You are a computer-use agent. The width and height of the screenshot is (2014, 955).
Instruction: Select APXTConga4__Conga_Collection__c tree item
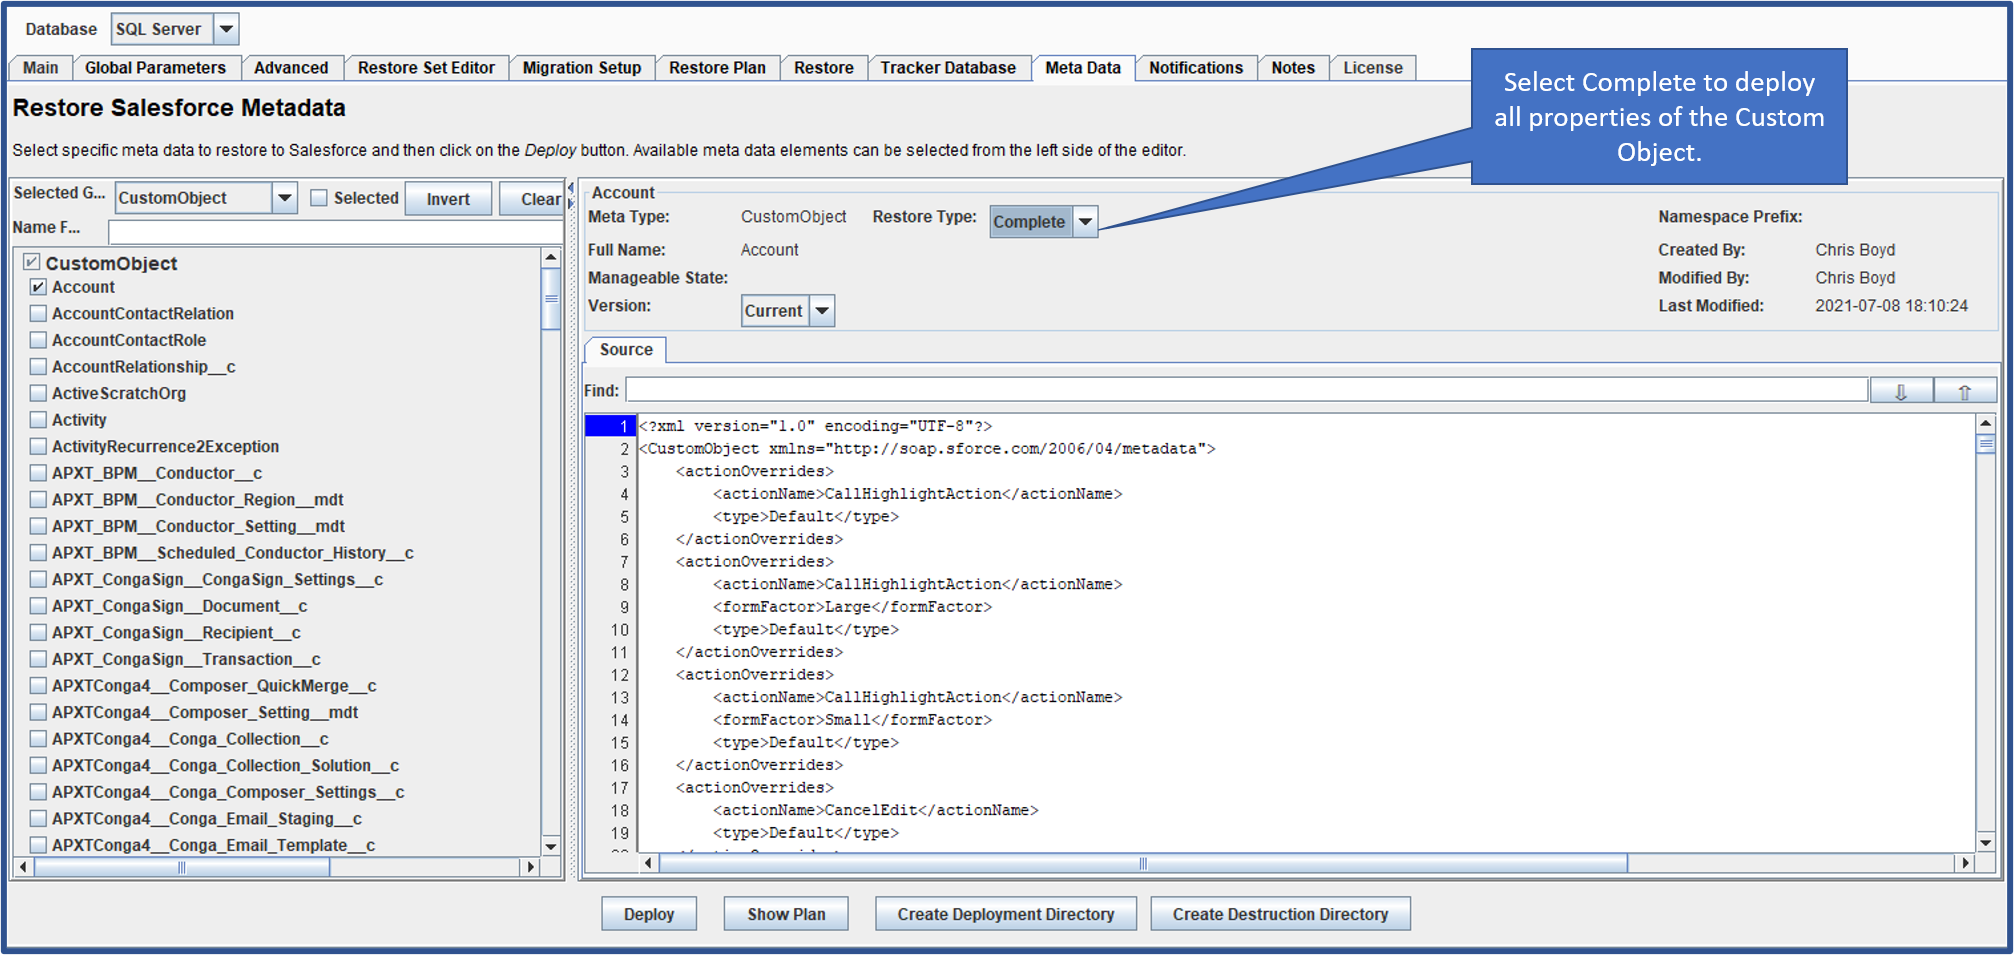[x=190, y=739]
